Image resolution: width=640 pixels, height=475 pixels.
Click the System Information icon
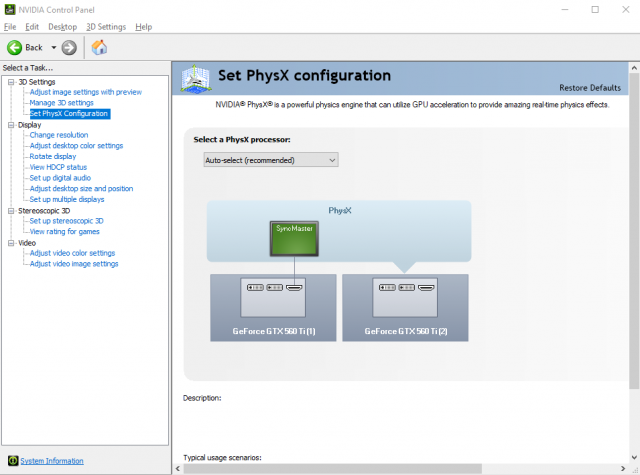click(x=10, y=461)
